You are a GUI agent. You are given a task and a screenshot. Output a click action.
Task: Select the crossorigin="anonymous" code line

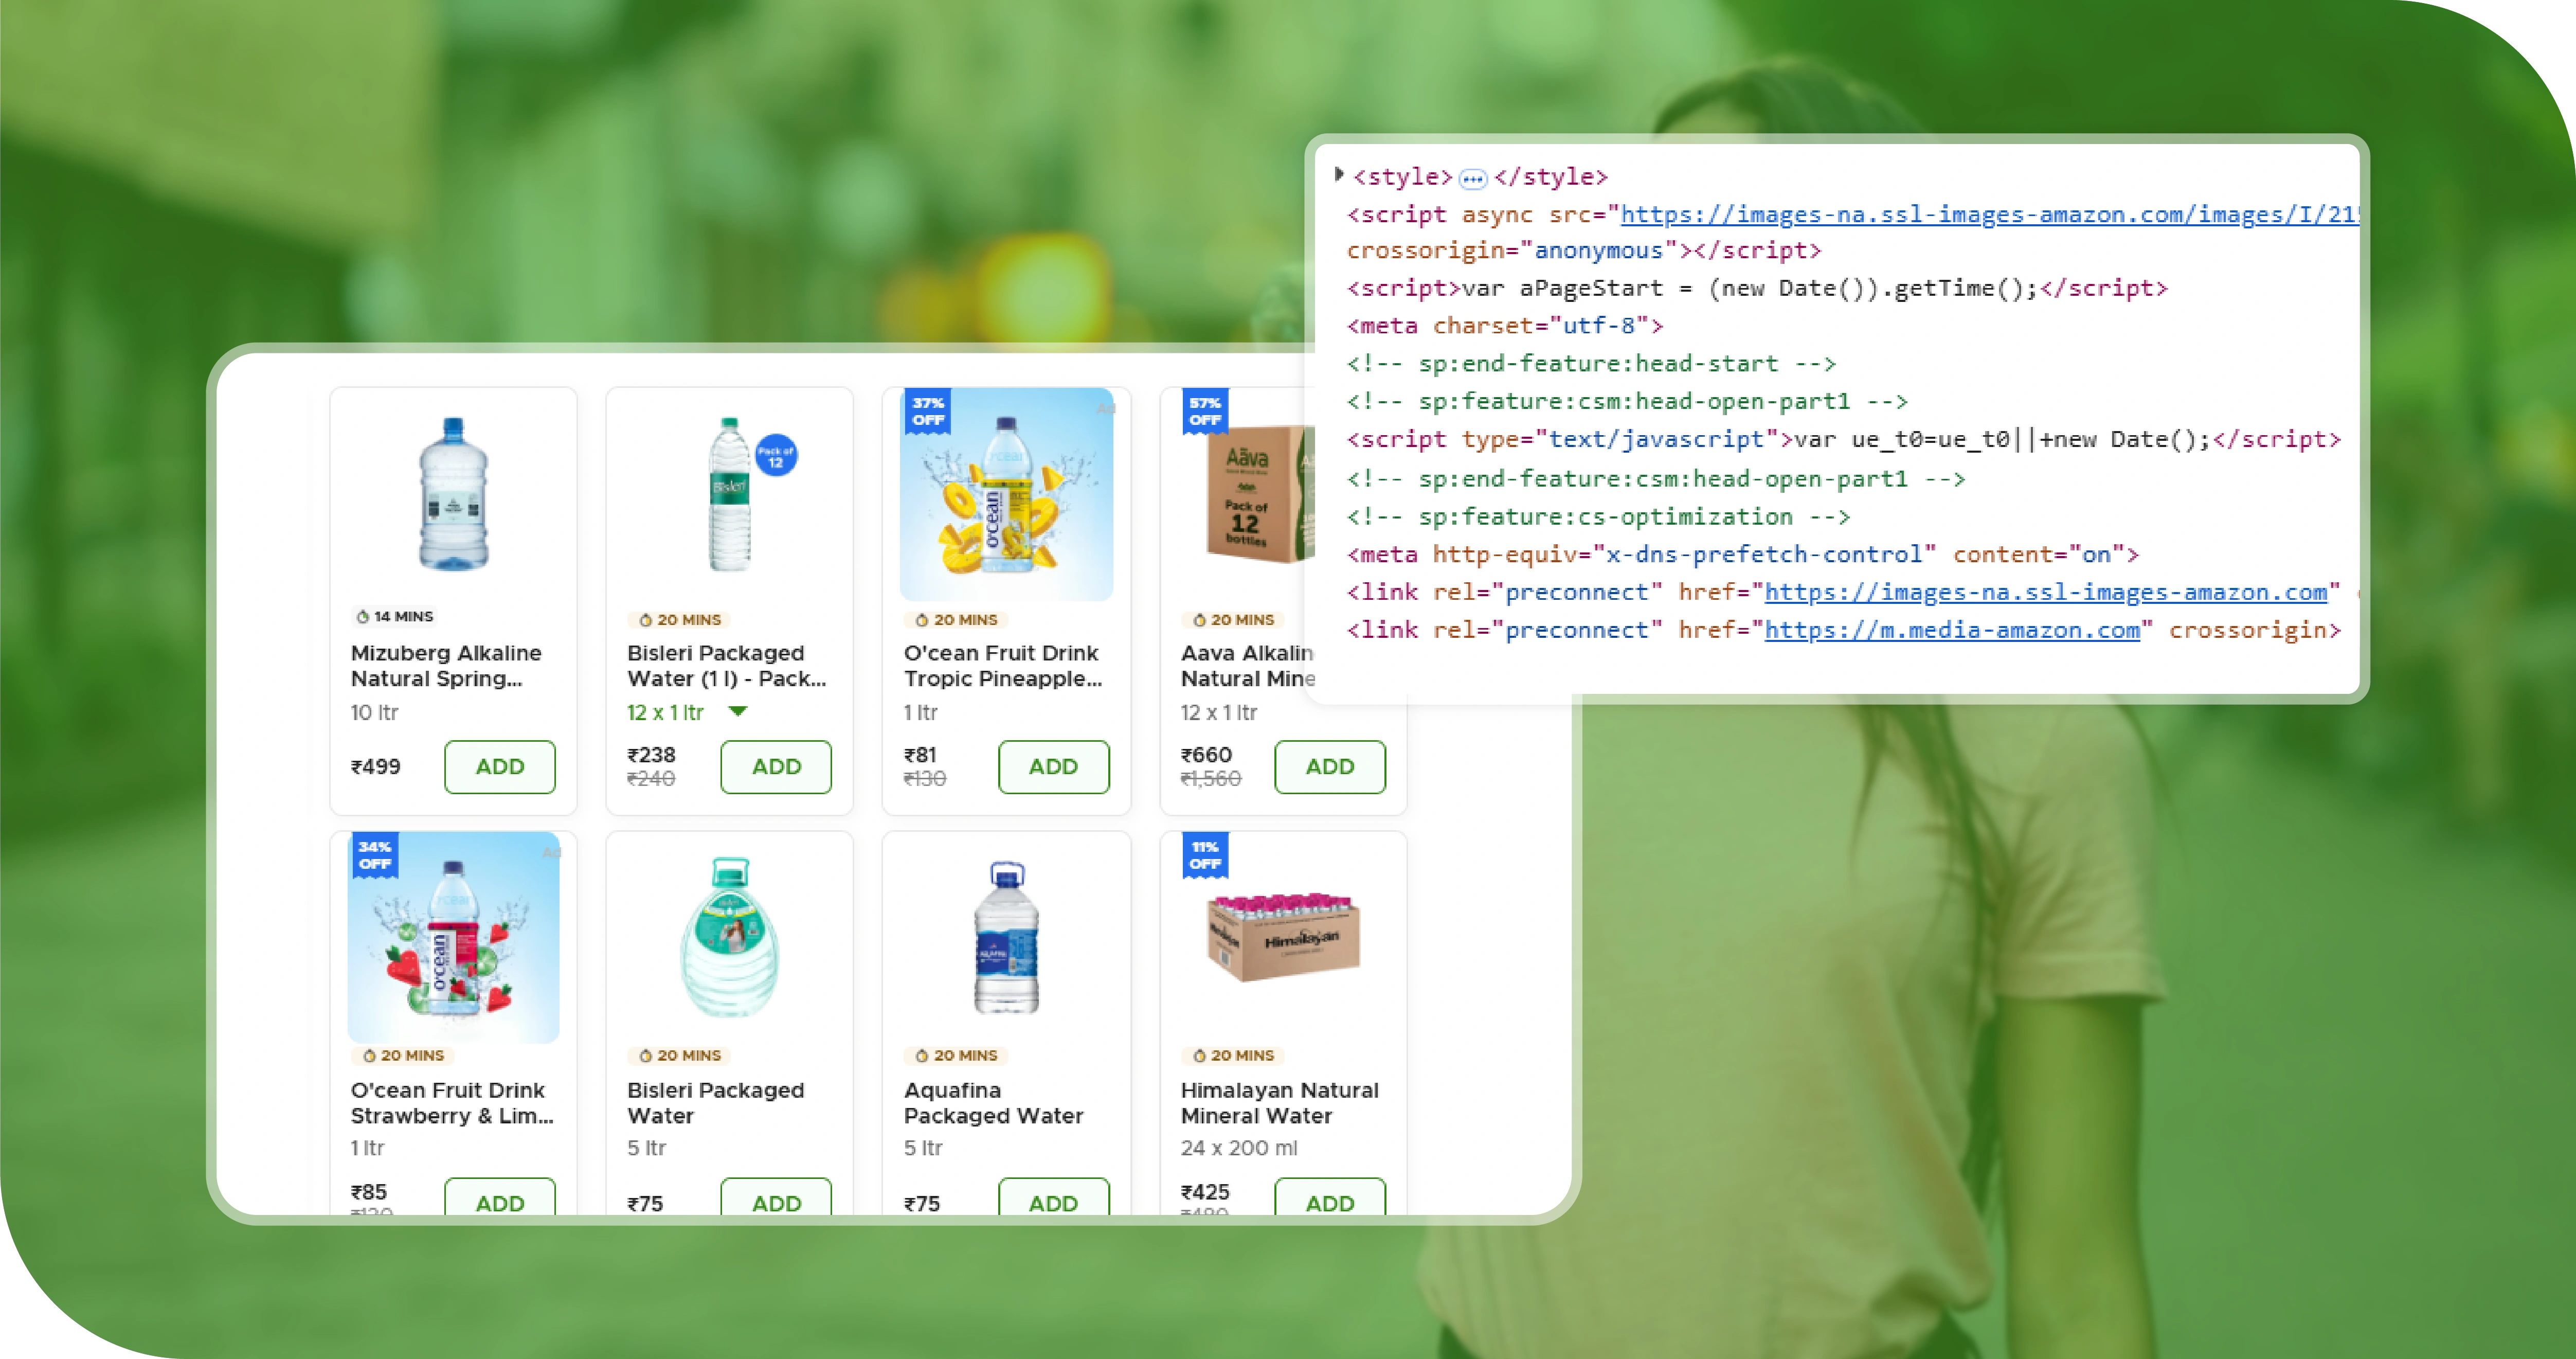[1584, 250]
